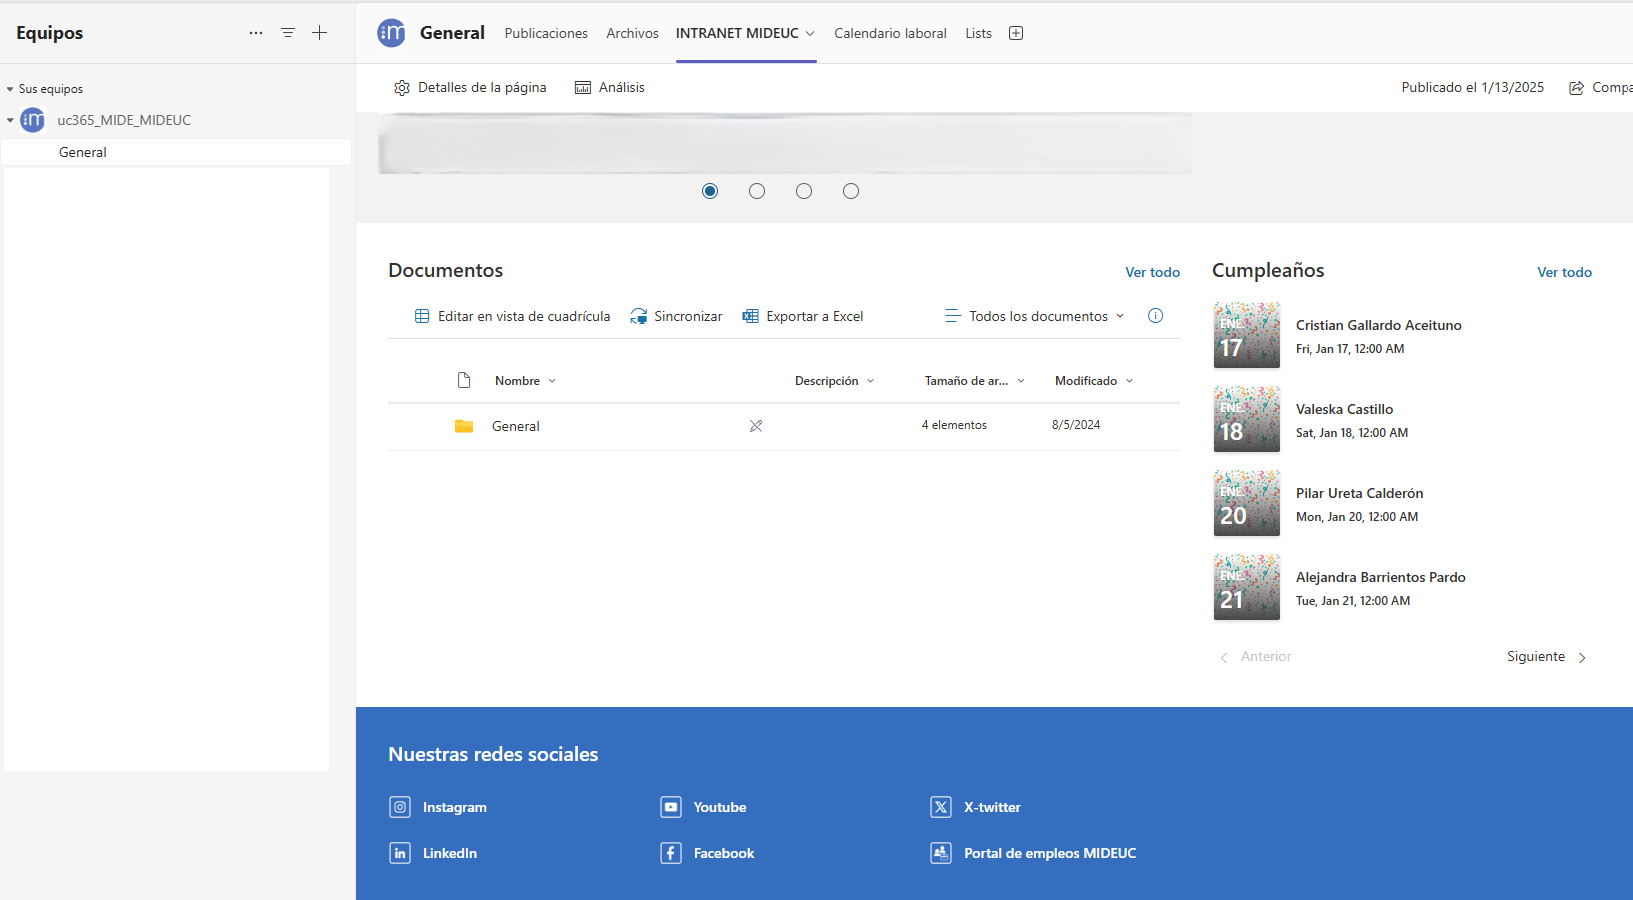Click the Siguiente right arrow icon

tap(1582, 657)
